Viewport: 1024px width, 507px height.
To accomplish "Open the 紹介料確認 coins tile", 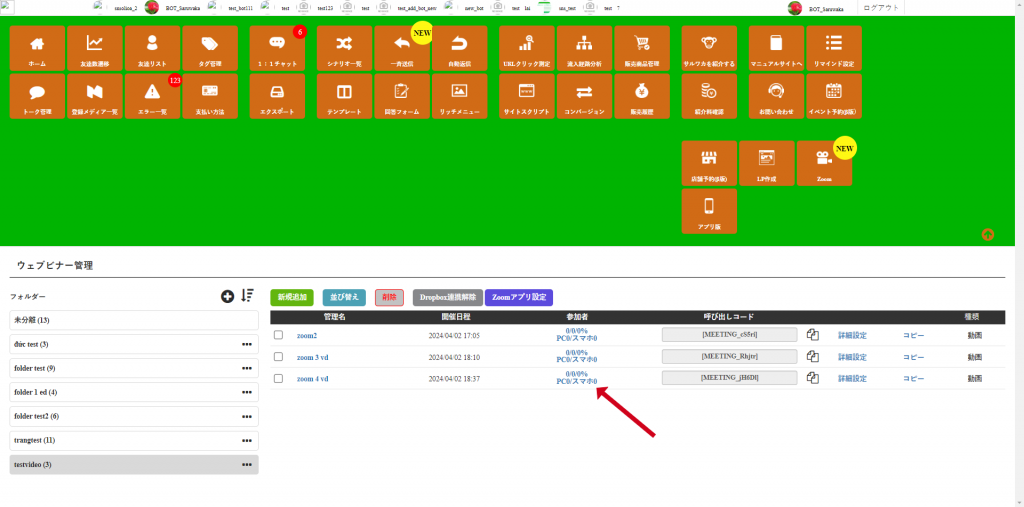I will (x=709, y=96).
